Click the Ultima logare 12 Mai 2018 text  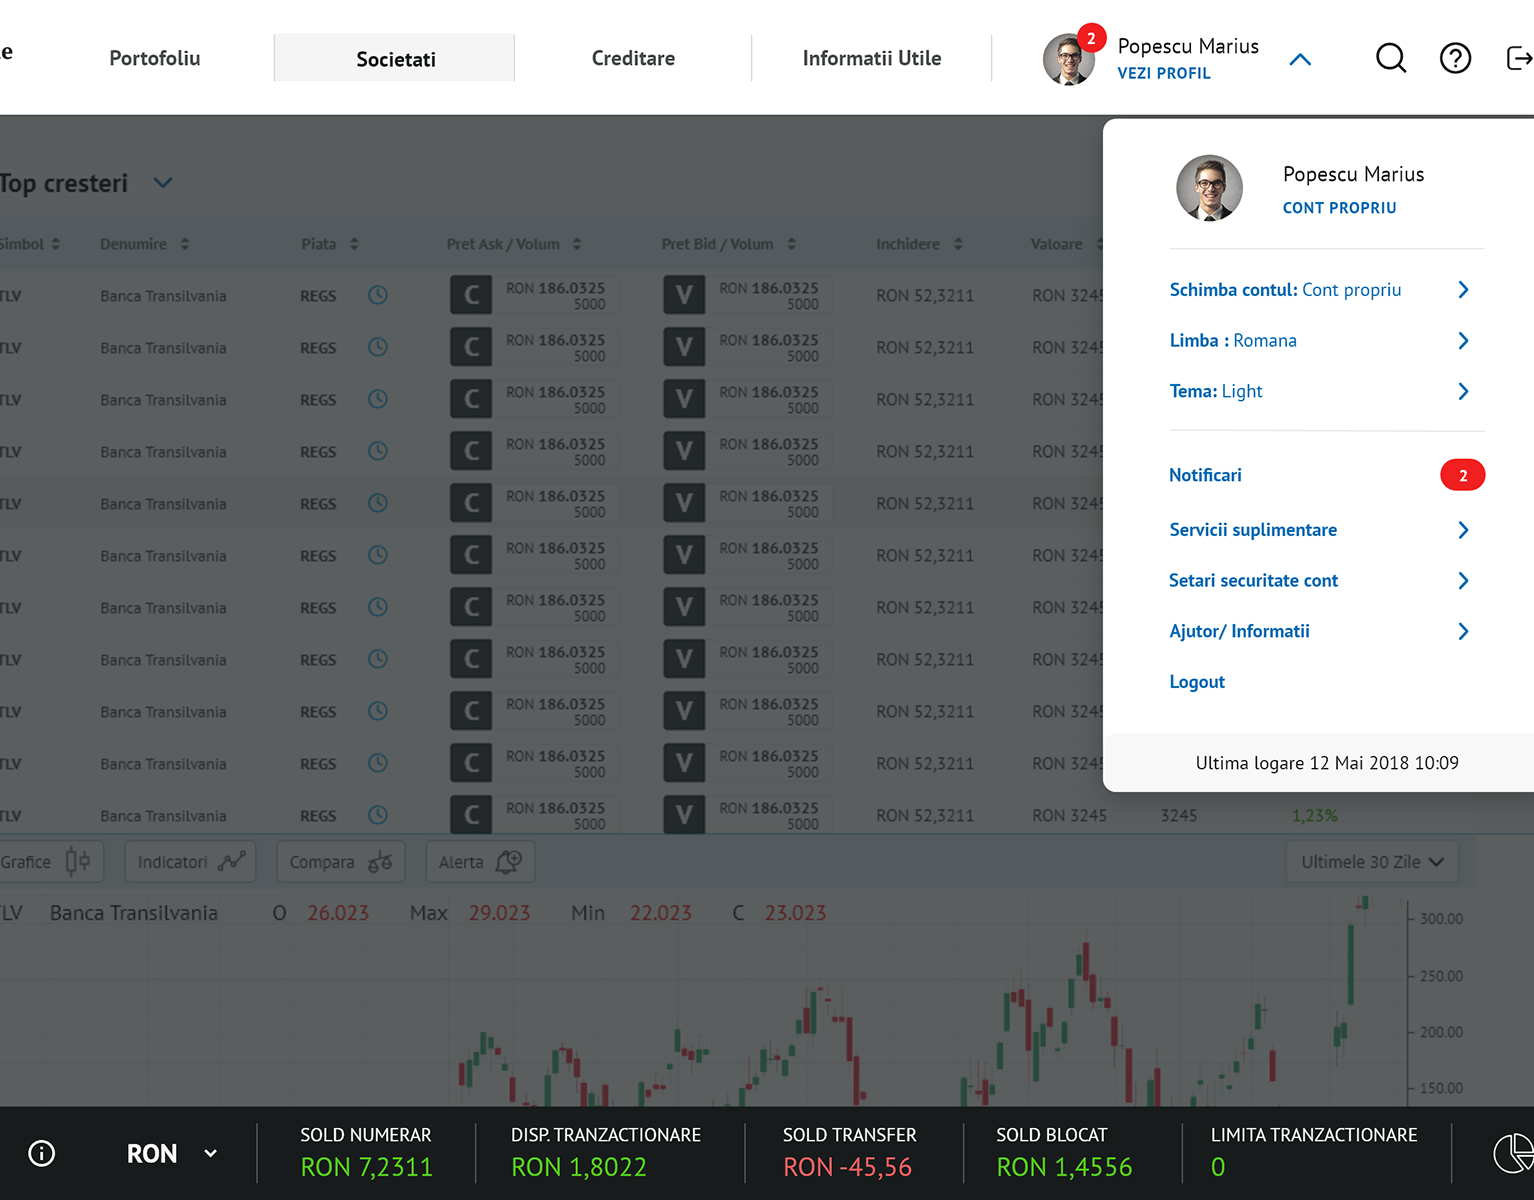[1327, 763]
